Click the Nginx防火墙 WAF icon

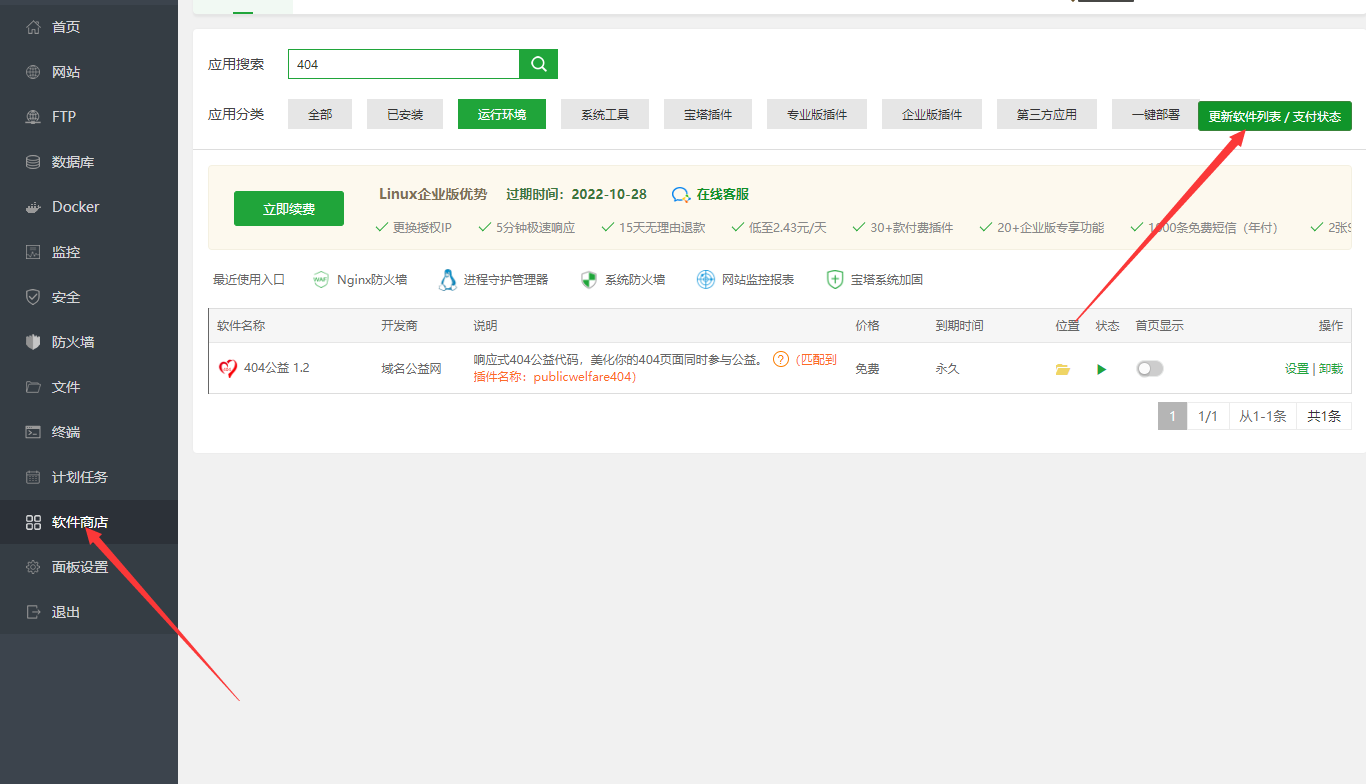321,280
